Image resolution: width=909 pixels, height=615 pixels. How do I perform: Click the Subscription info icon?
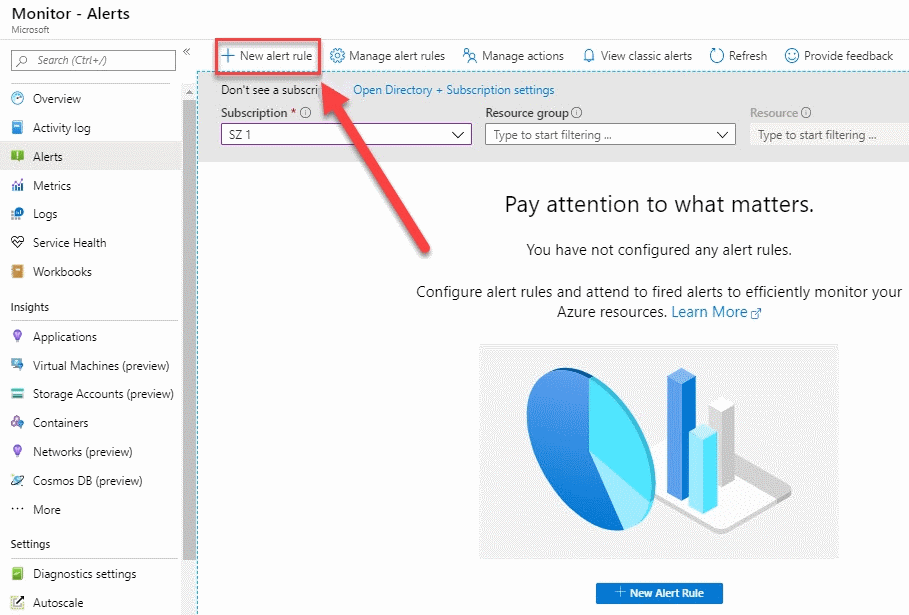click(x=306, y=112)
